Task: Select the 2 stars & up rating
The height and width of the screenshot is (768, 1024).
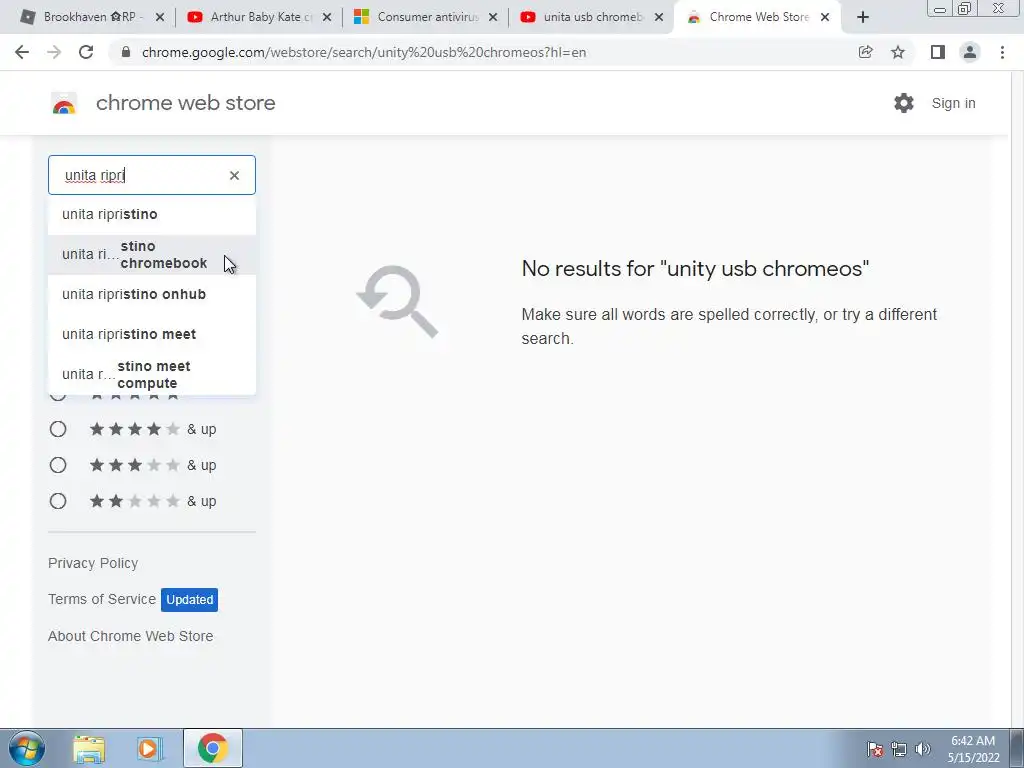Action: tap(58, 501)
